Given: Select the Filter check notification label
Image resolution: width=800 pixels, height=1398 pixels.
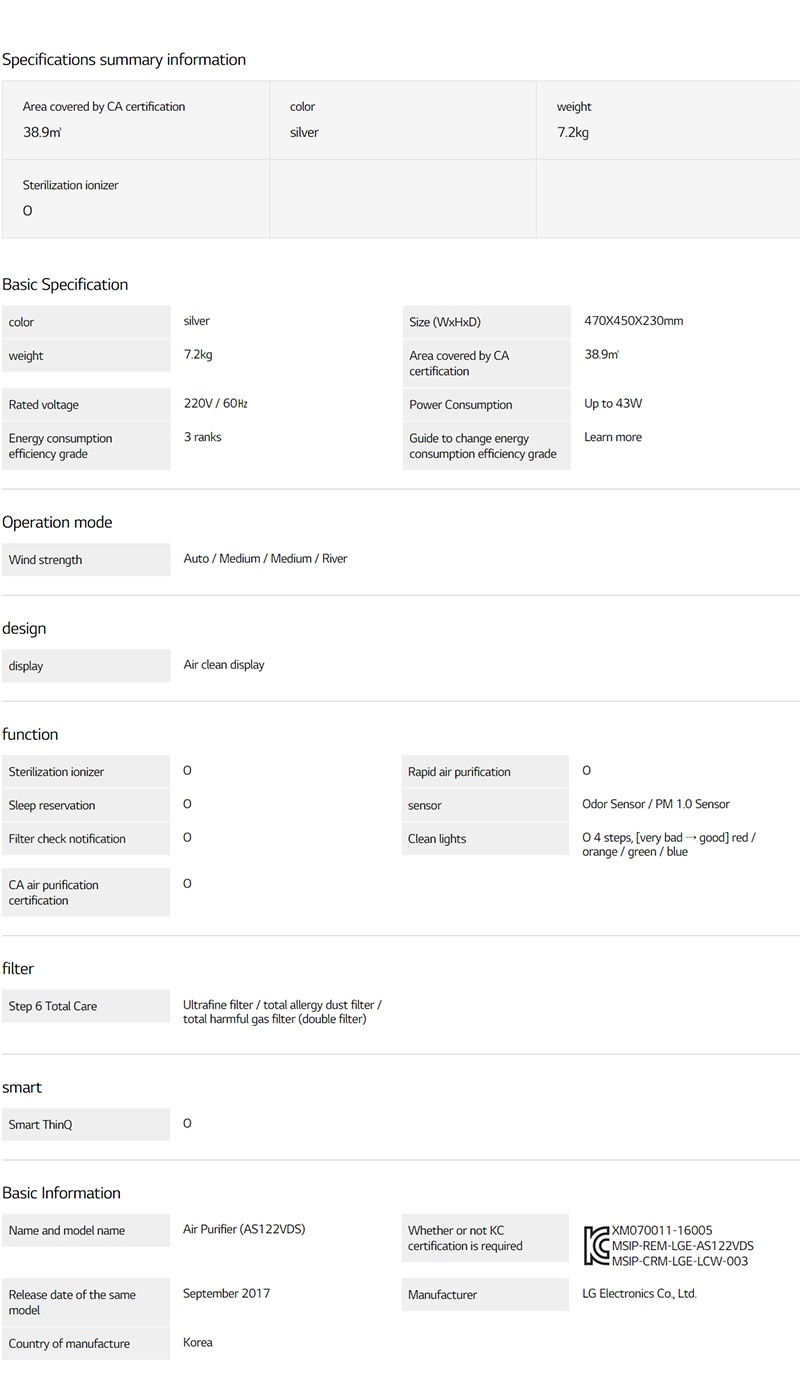Looking at the screenshot, I should click(x=86, y=839).
